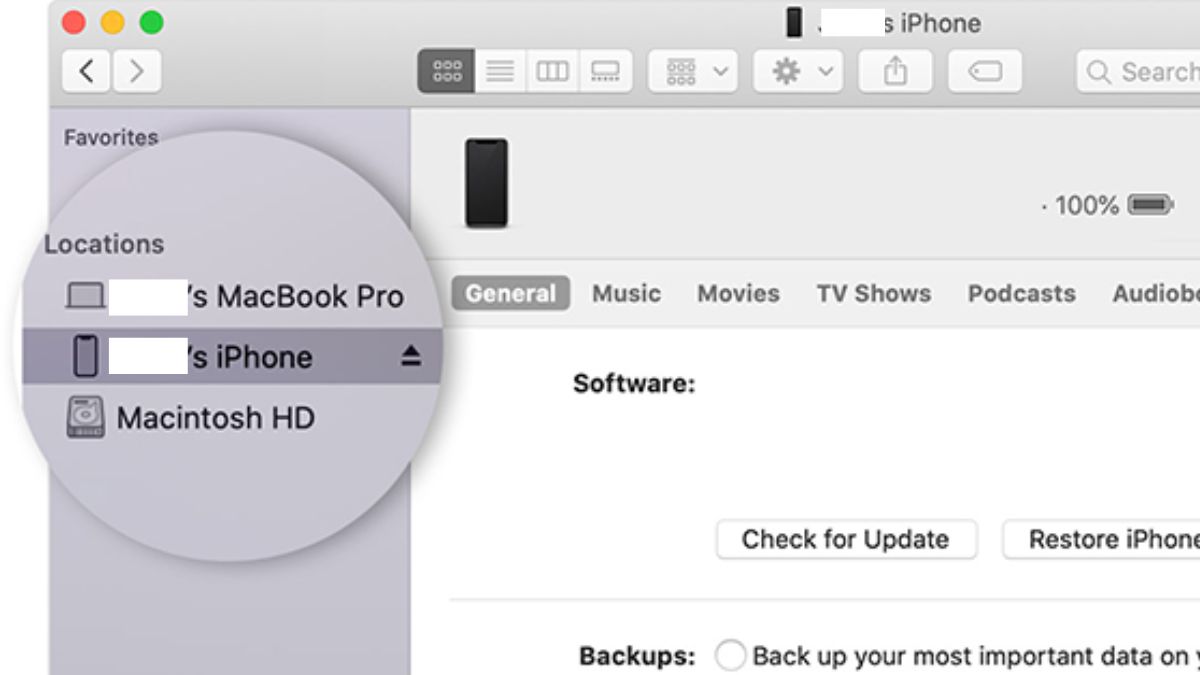
Task: Click the battery icon beside 100%
Action: point(1150,205)
